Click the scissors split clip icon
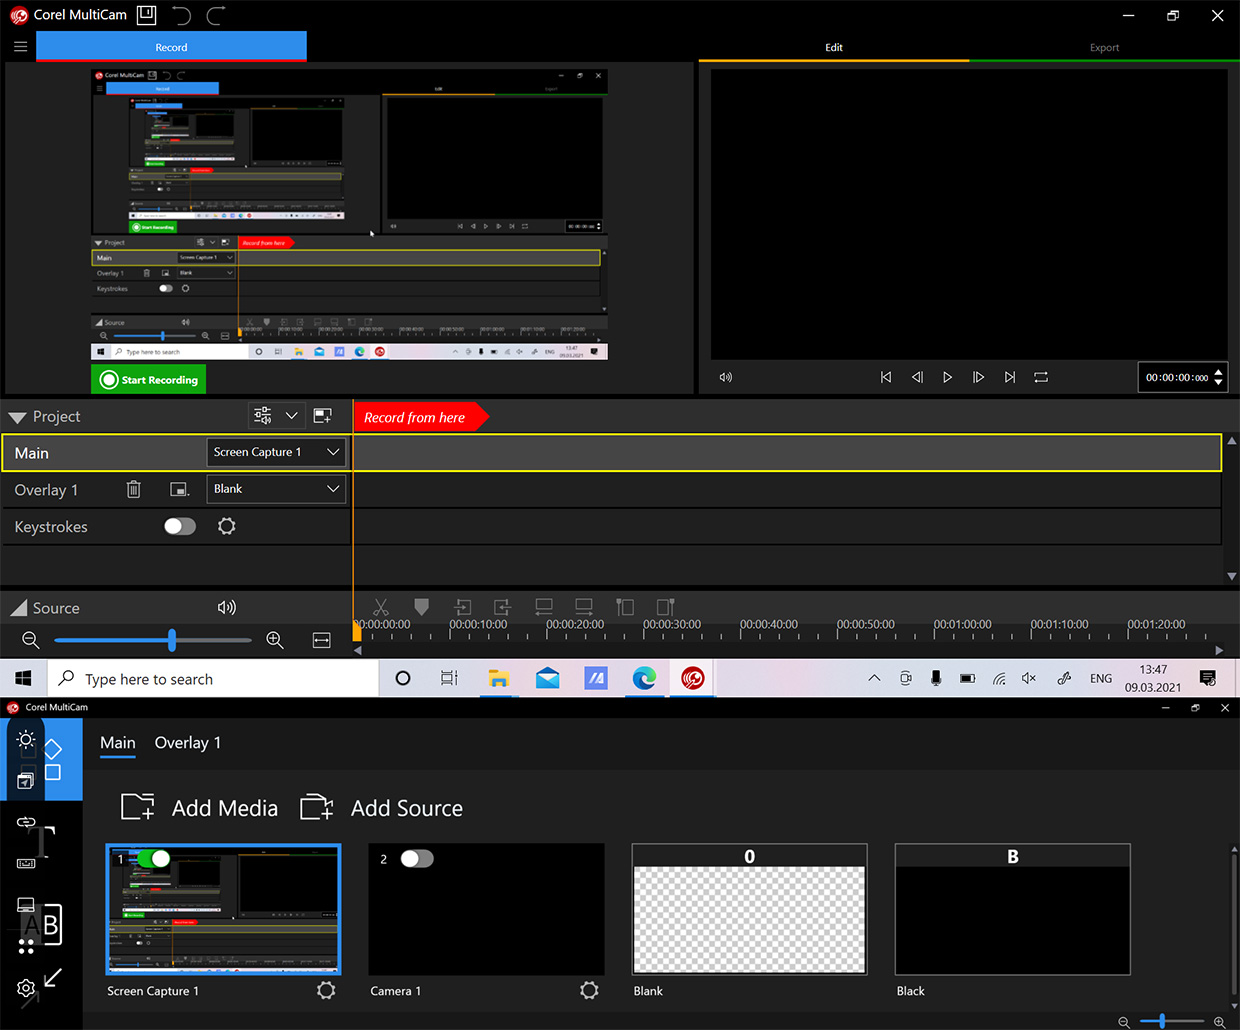The width and height of the screenshot is (1240, 1030). [380, 607]
